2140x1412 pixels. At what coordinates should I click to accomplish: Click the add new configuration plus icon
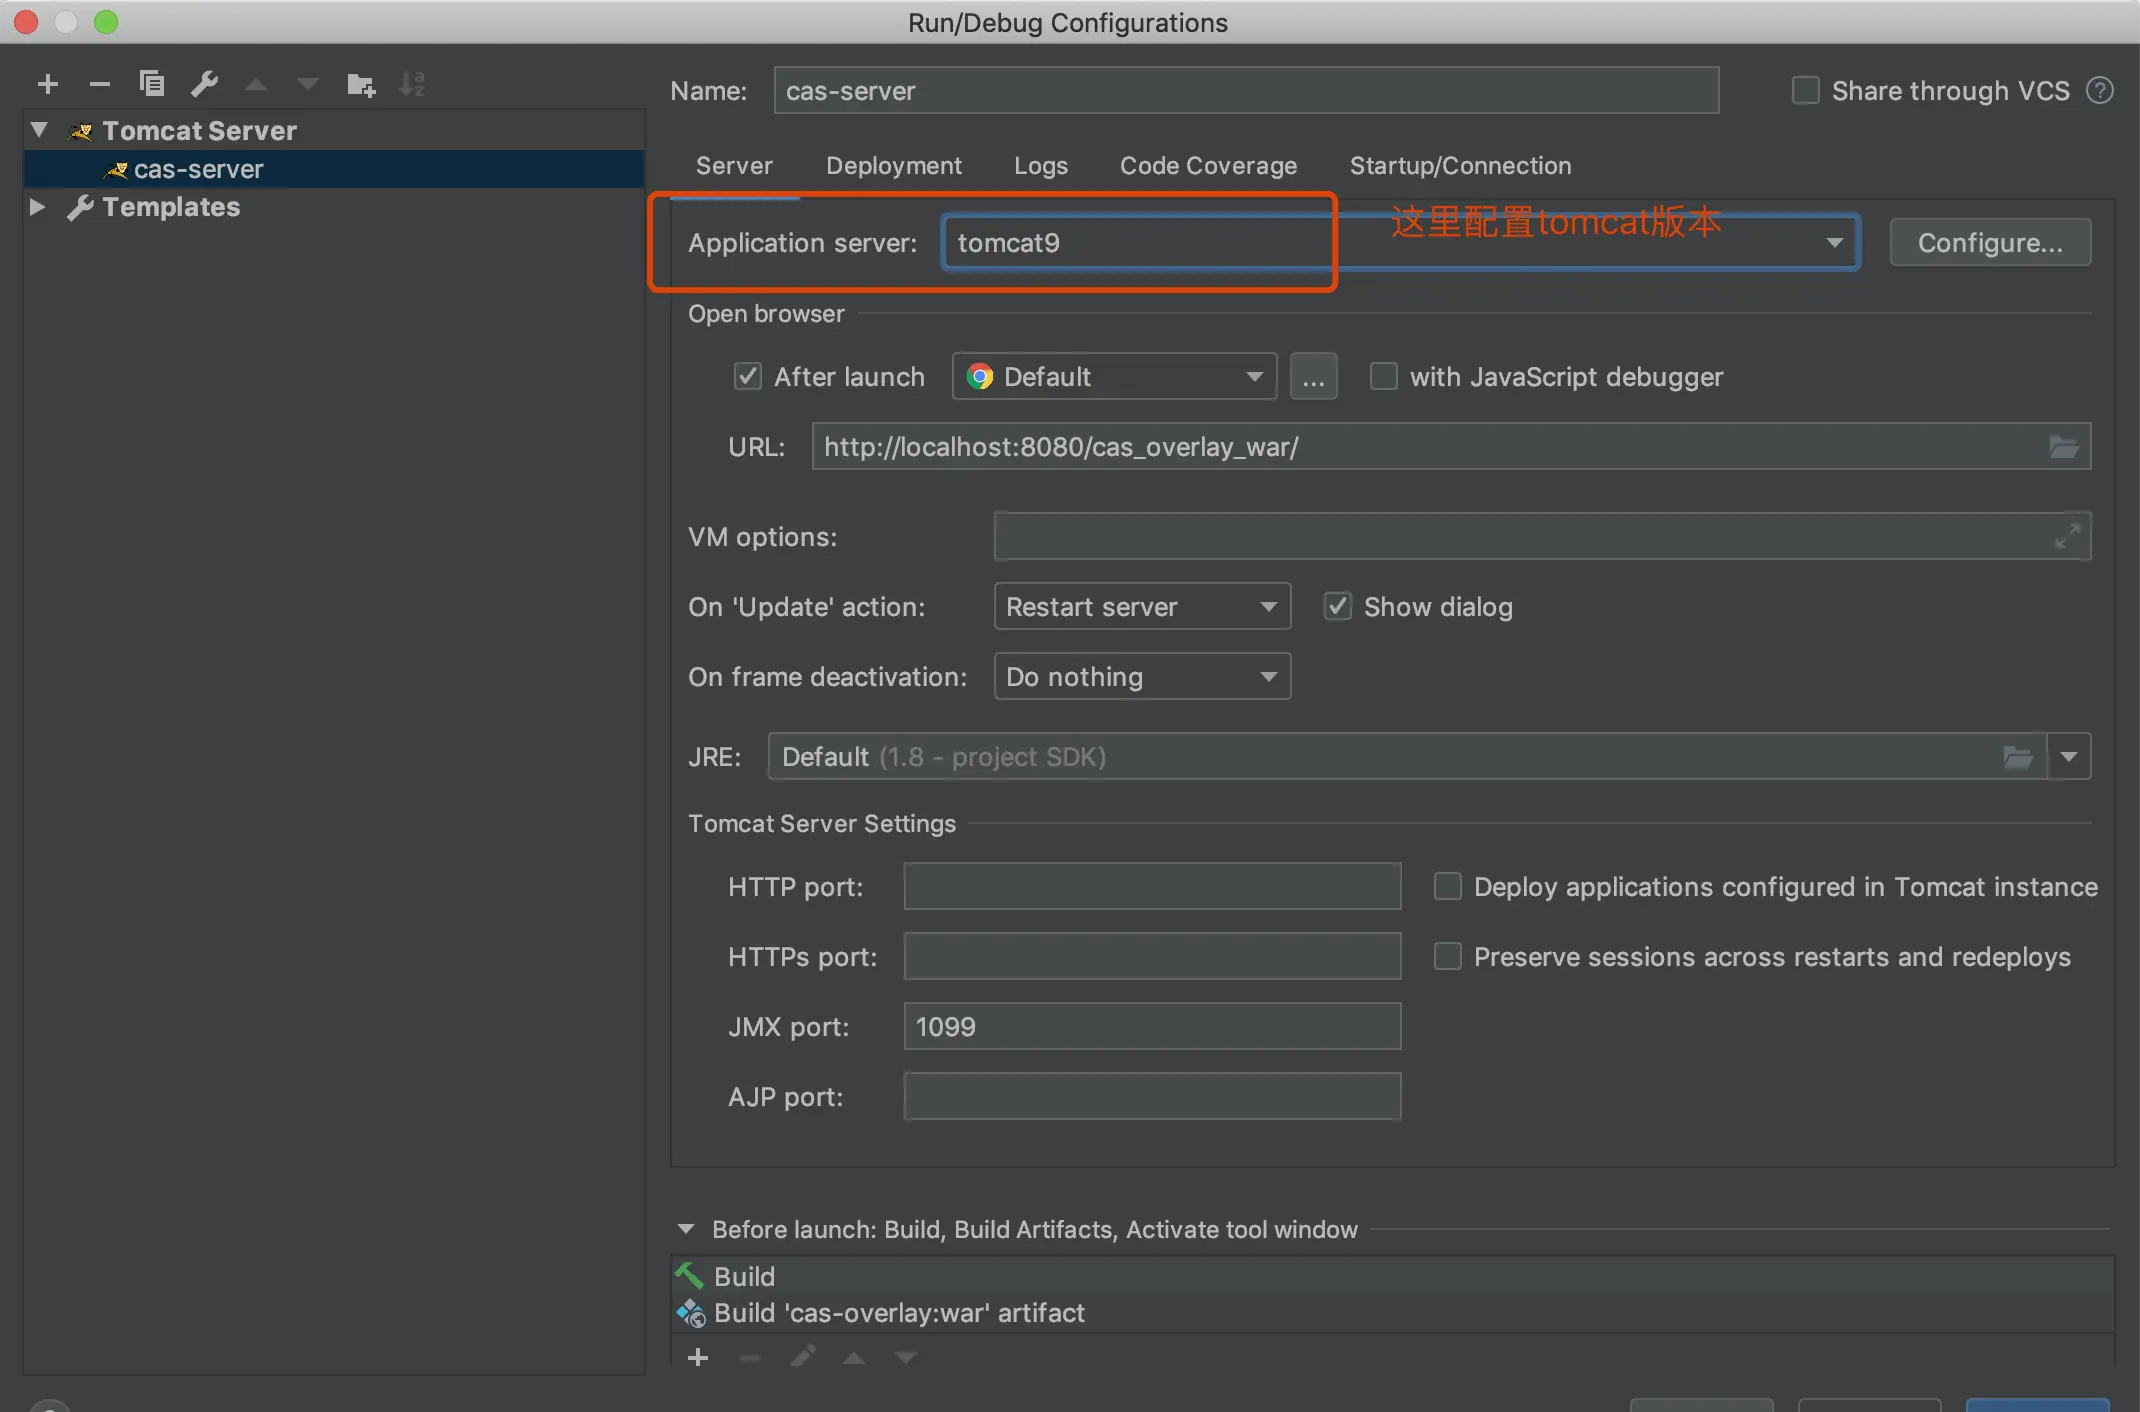47,84
